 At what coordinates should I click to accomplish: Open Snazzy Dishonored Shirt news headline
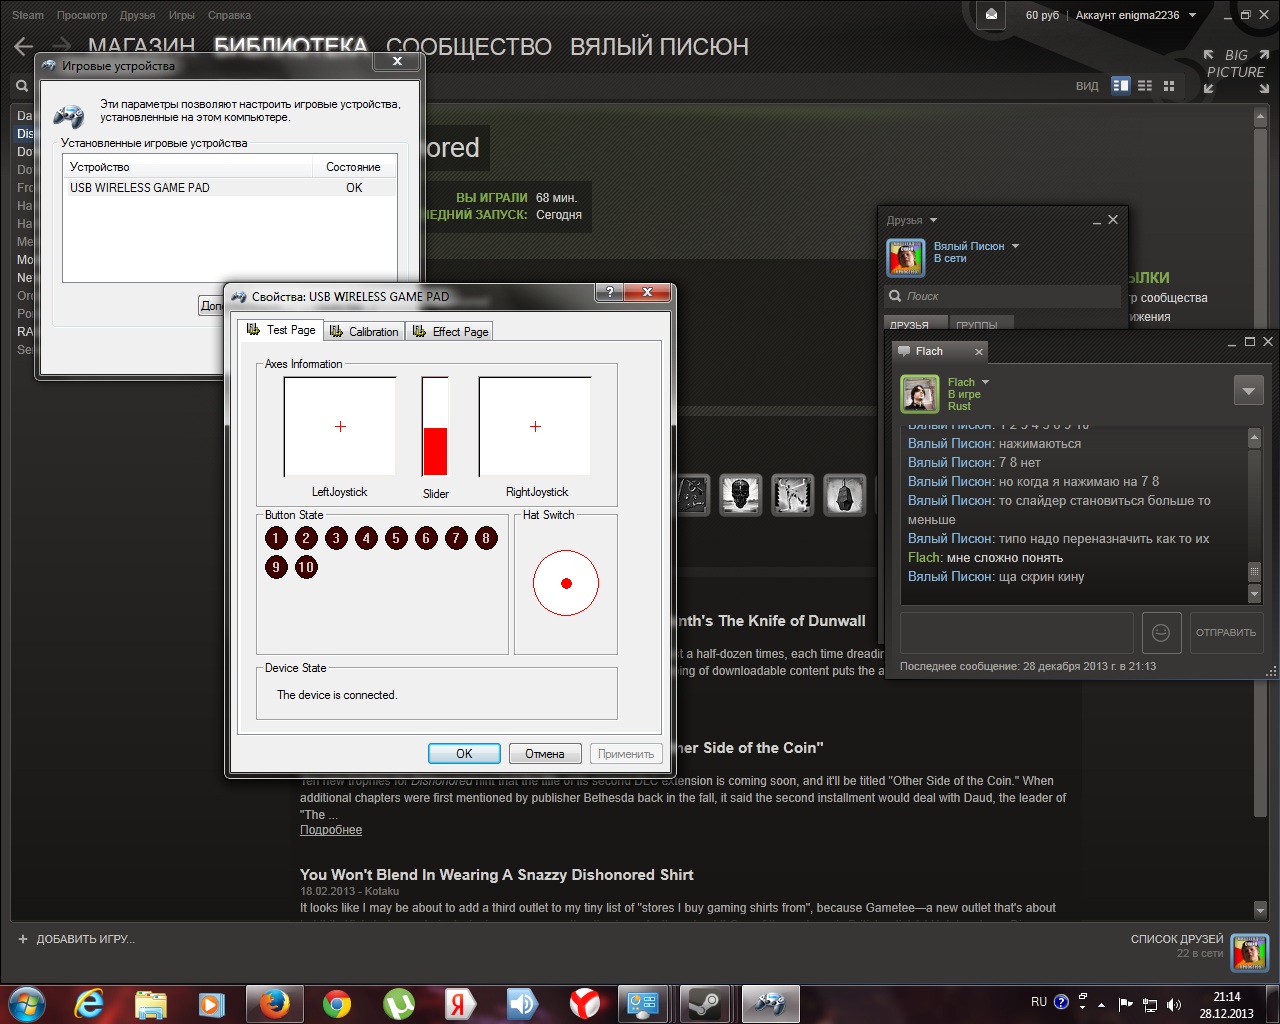tap(497, 874)
